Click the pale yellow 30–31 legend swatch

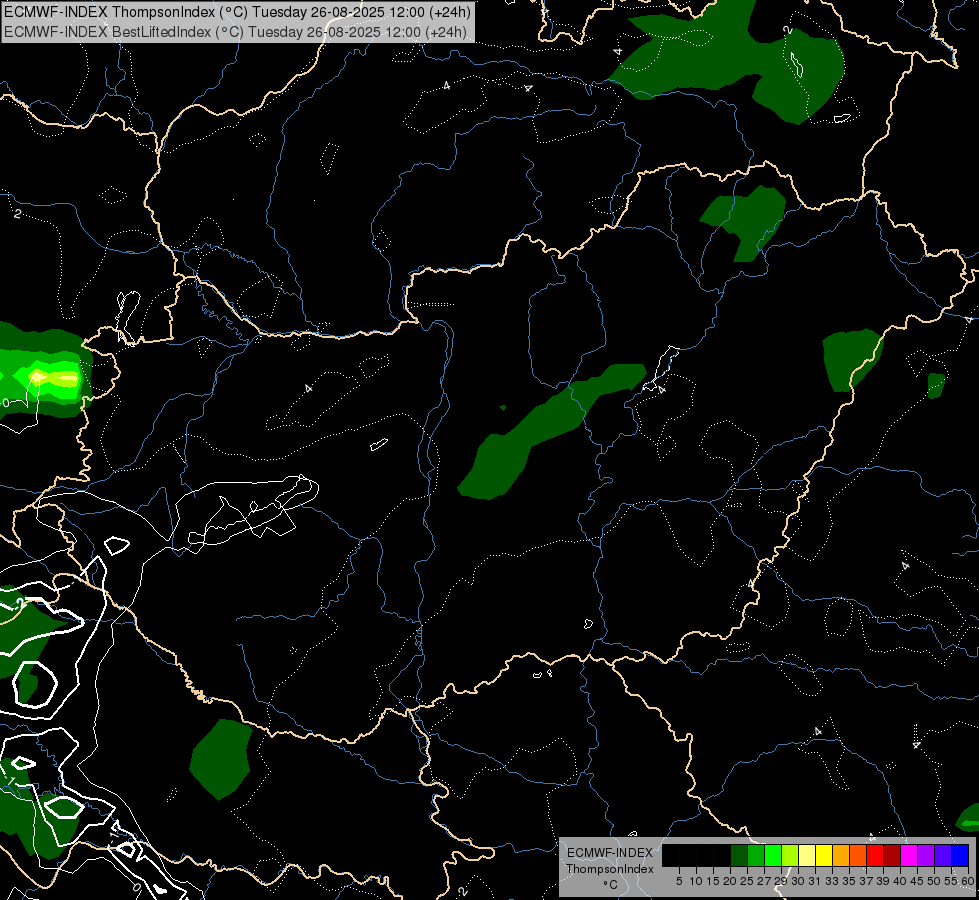pos(807,855)
